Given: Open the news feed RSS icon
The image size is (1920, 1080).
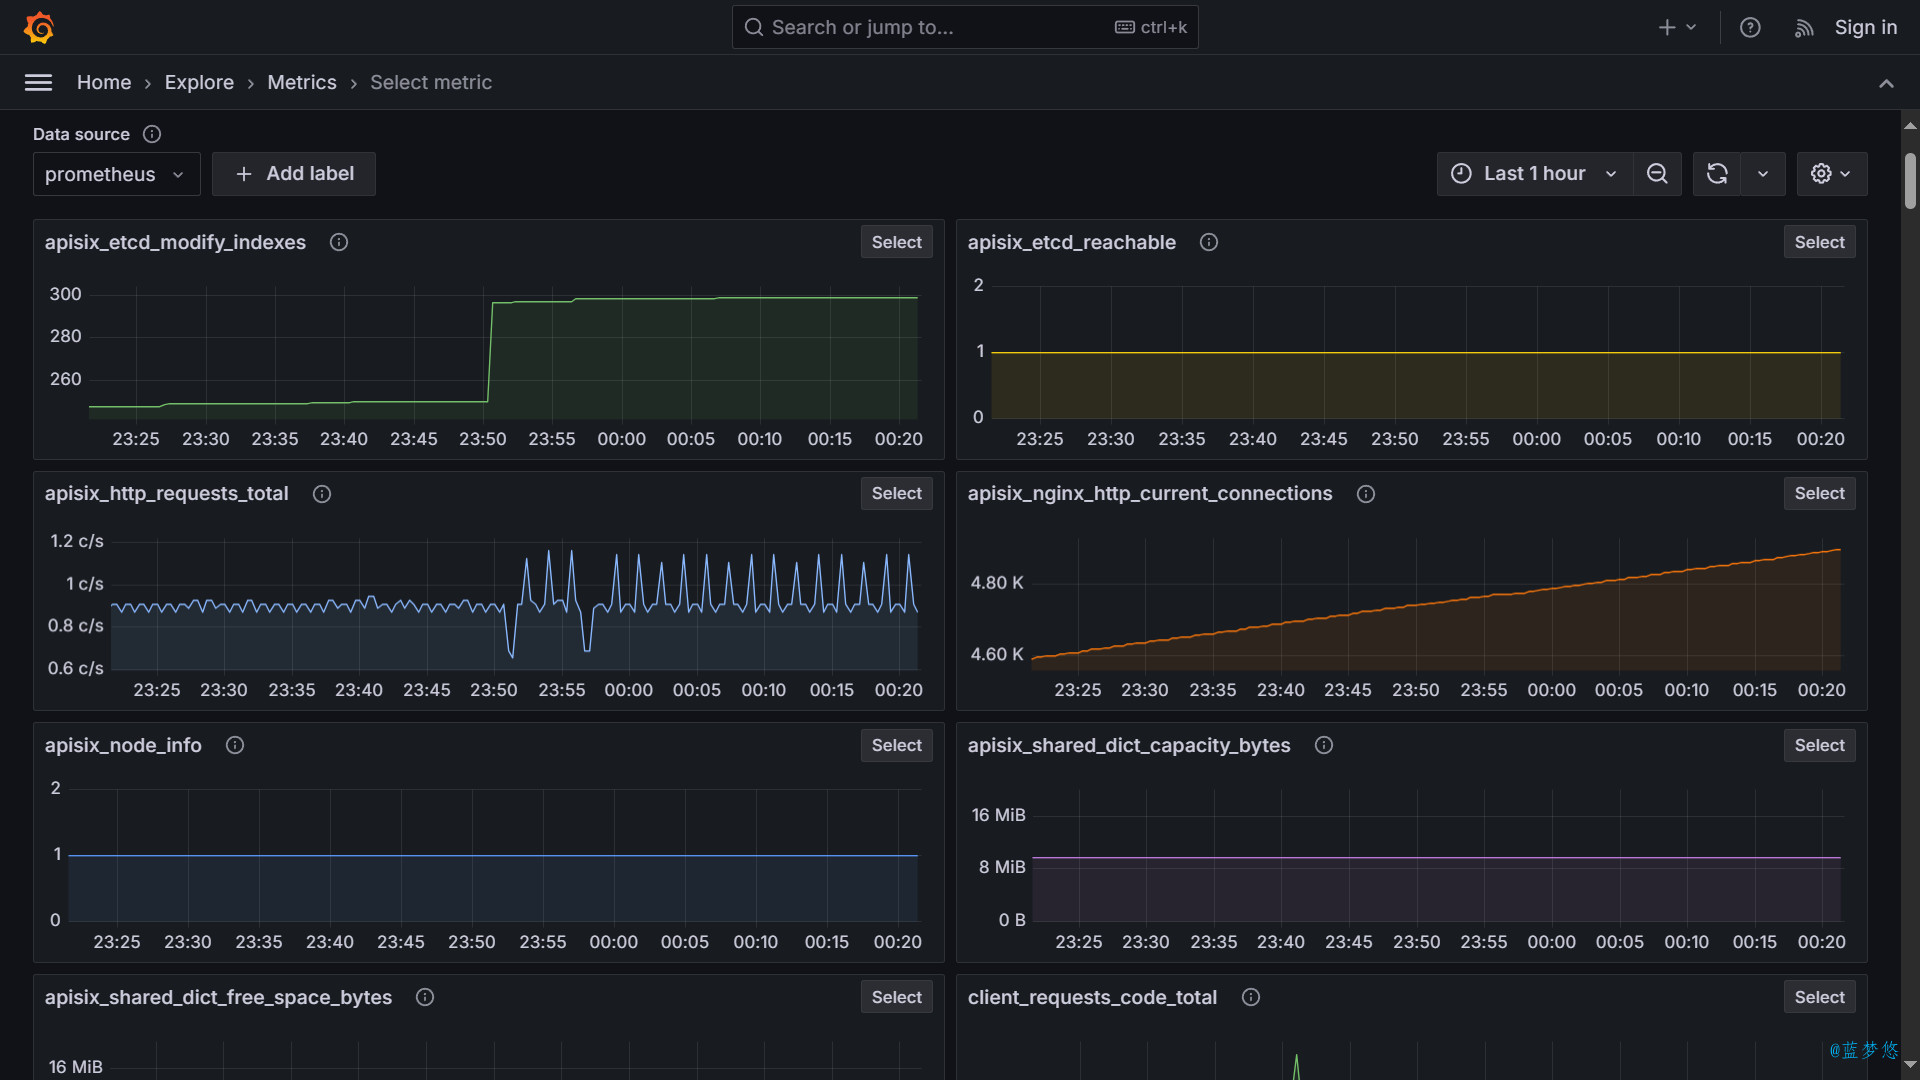Looking at the screenshot, I should [x=1804, y=28].
